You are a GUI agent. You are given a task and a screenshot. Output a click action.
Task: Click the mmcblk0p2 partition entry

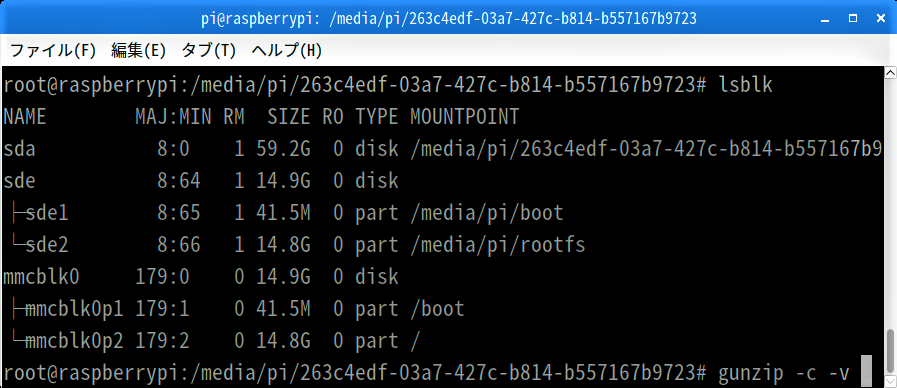click(74, 342)
